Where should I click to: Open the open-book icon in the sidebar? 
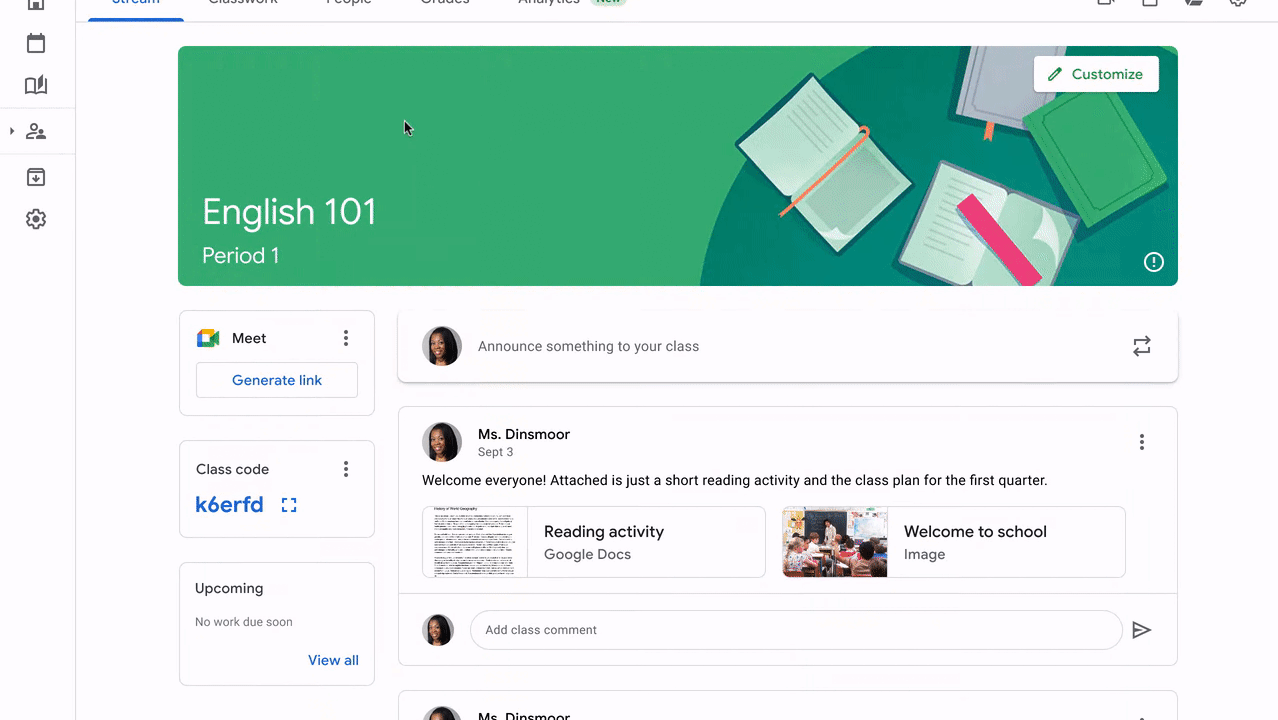pyautogui.click(x=36, y=85)
